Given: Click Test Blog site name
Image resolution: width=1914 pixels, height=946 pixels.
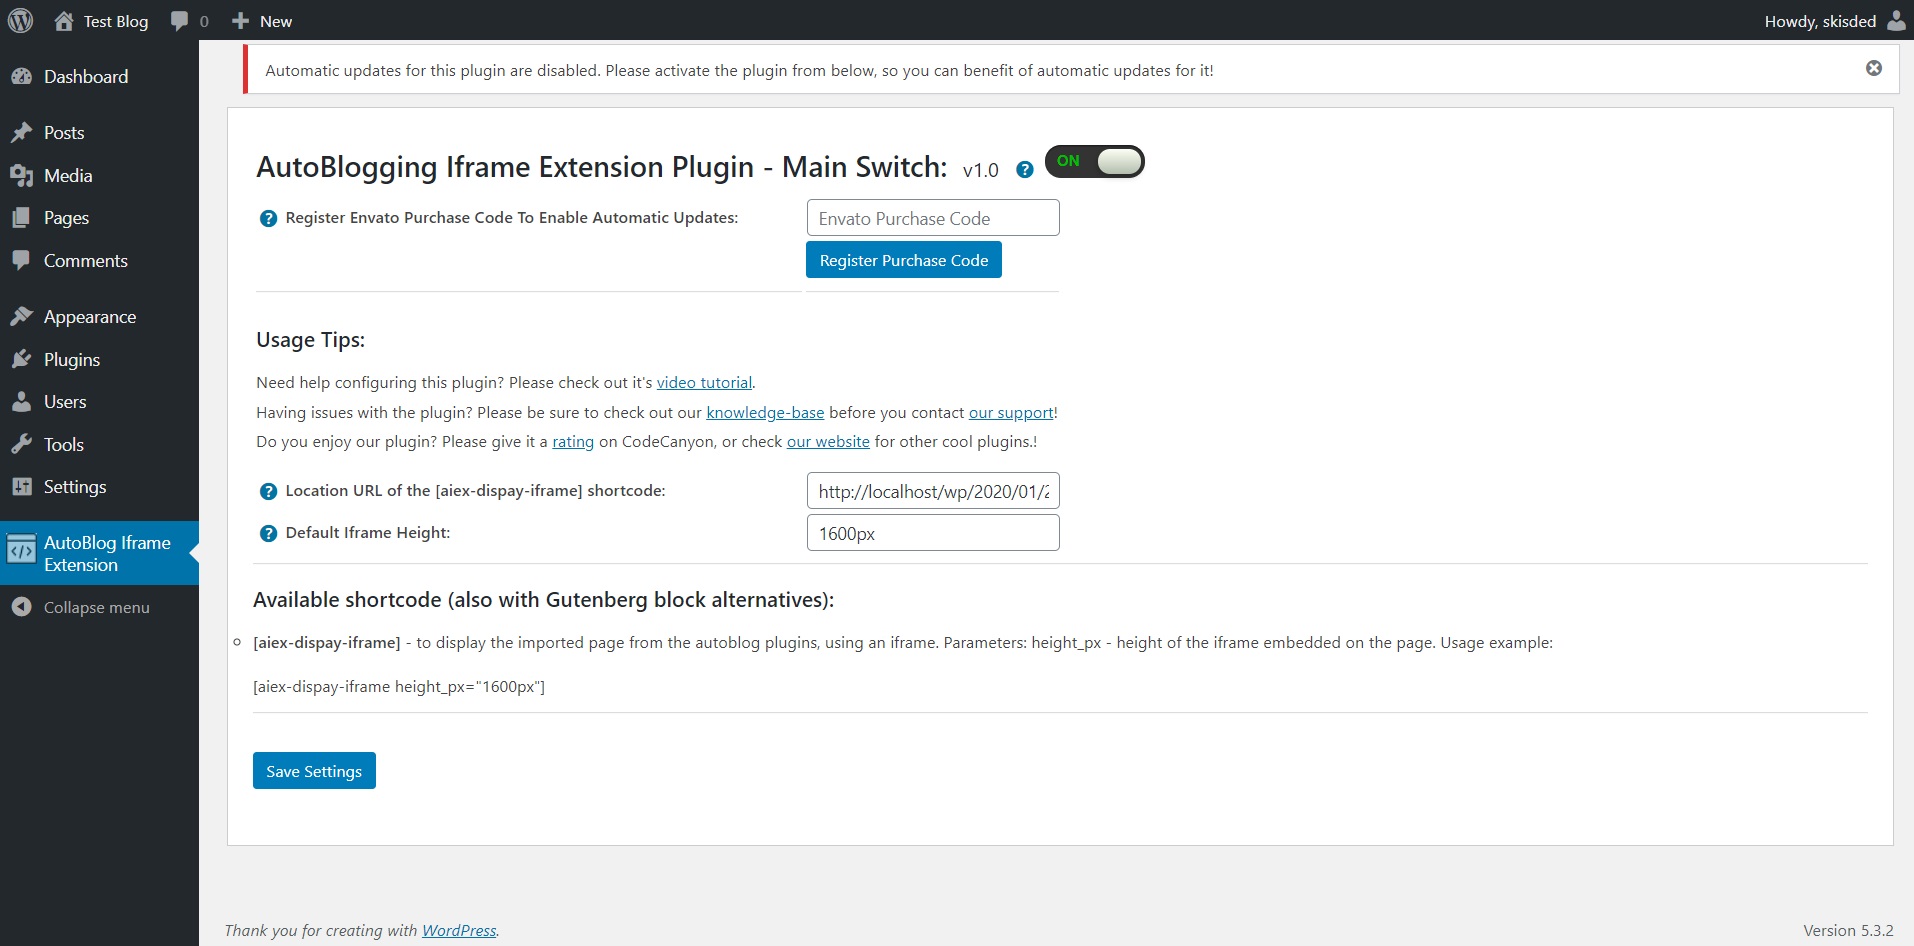Looking at the screenshot, I should [x=116, y=21].
